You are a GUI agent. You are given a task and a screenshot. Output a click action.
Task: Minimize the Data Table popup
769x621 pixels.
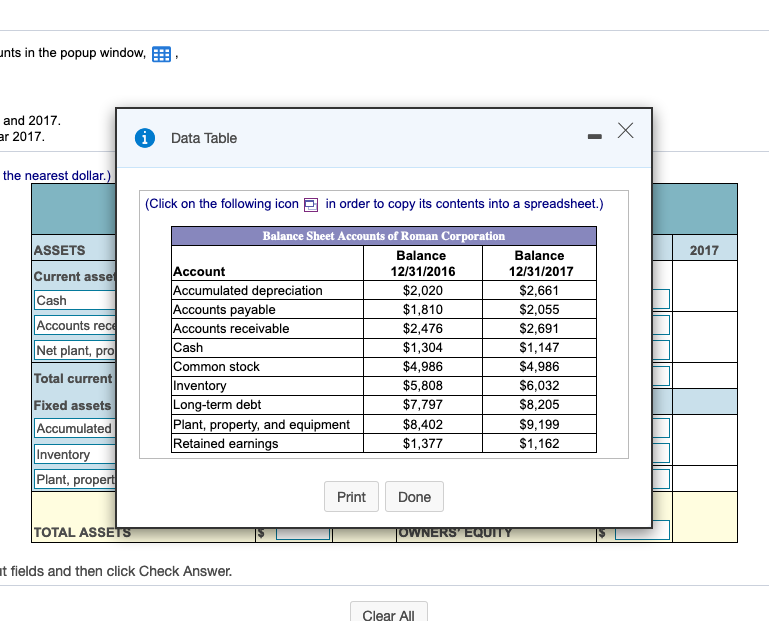594,136
